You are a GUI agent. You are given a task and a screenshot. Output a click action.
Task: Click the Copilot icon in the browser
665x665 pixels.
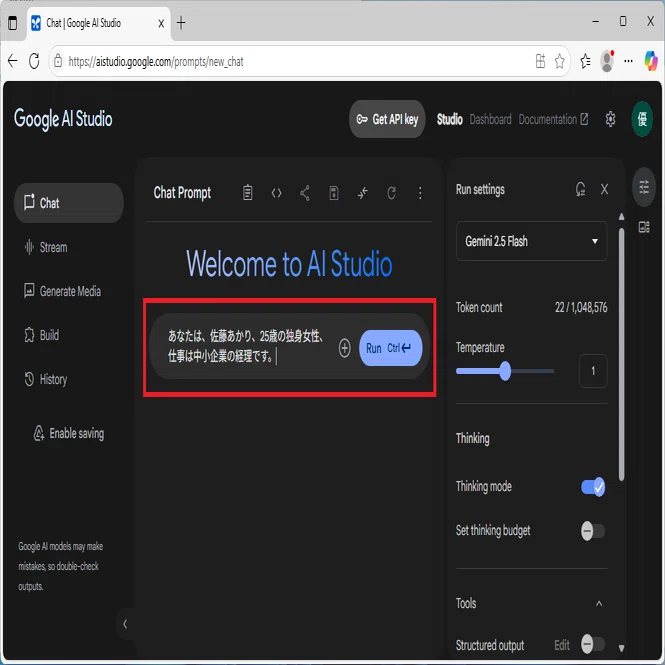pyautogui.click(x=651, y=61)
